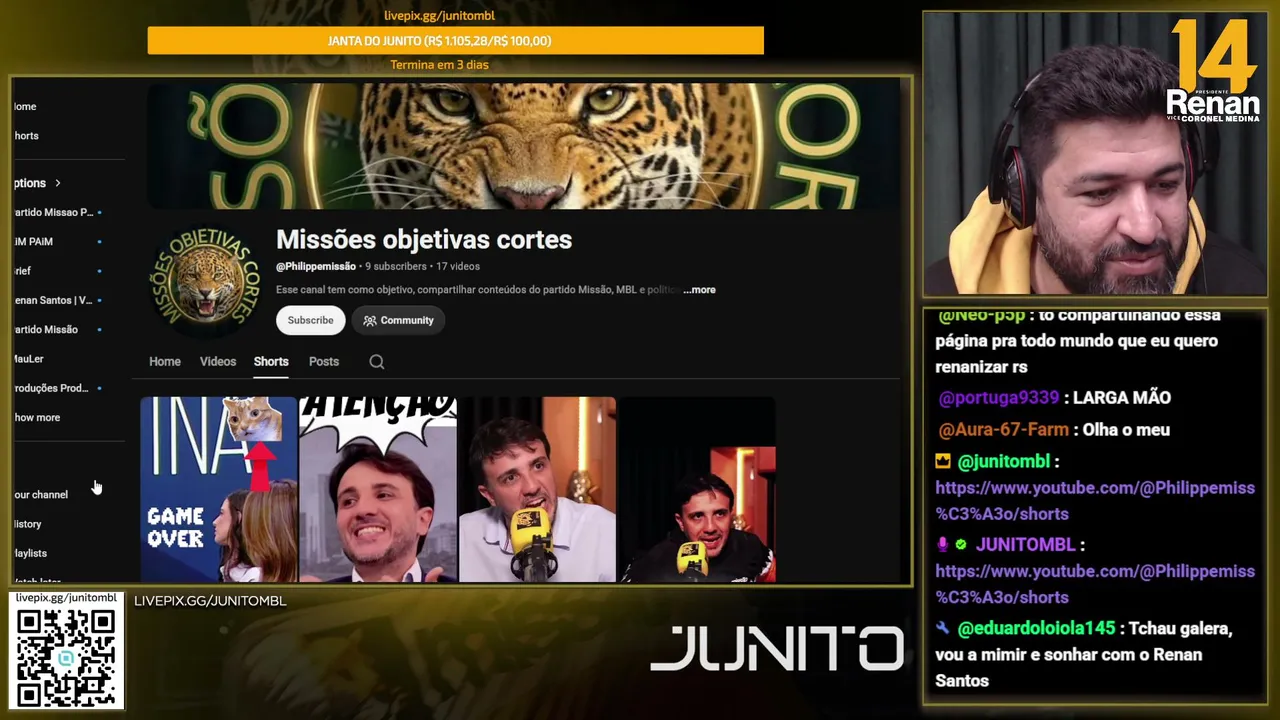The width and height of the screenshot is (1280, 720).
Task: Open the Renan Santos subscription
Action: pos(53,300)
